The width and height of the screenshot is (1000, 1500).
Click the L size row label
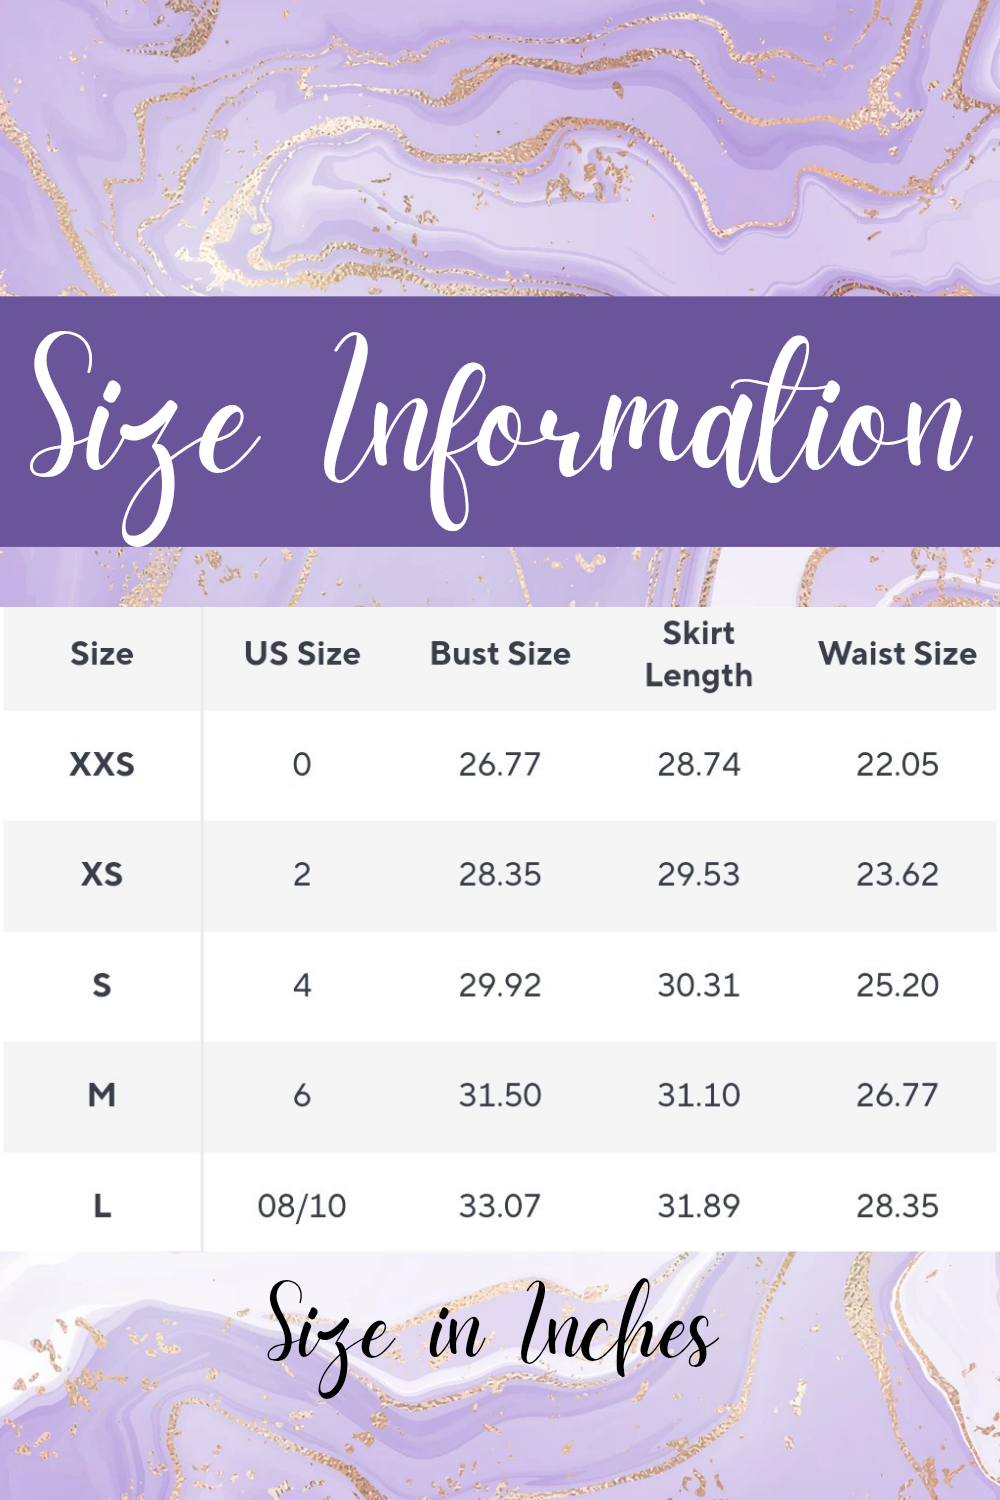click(x=102, y=1206)
